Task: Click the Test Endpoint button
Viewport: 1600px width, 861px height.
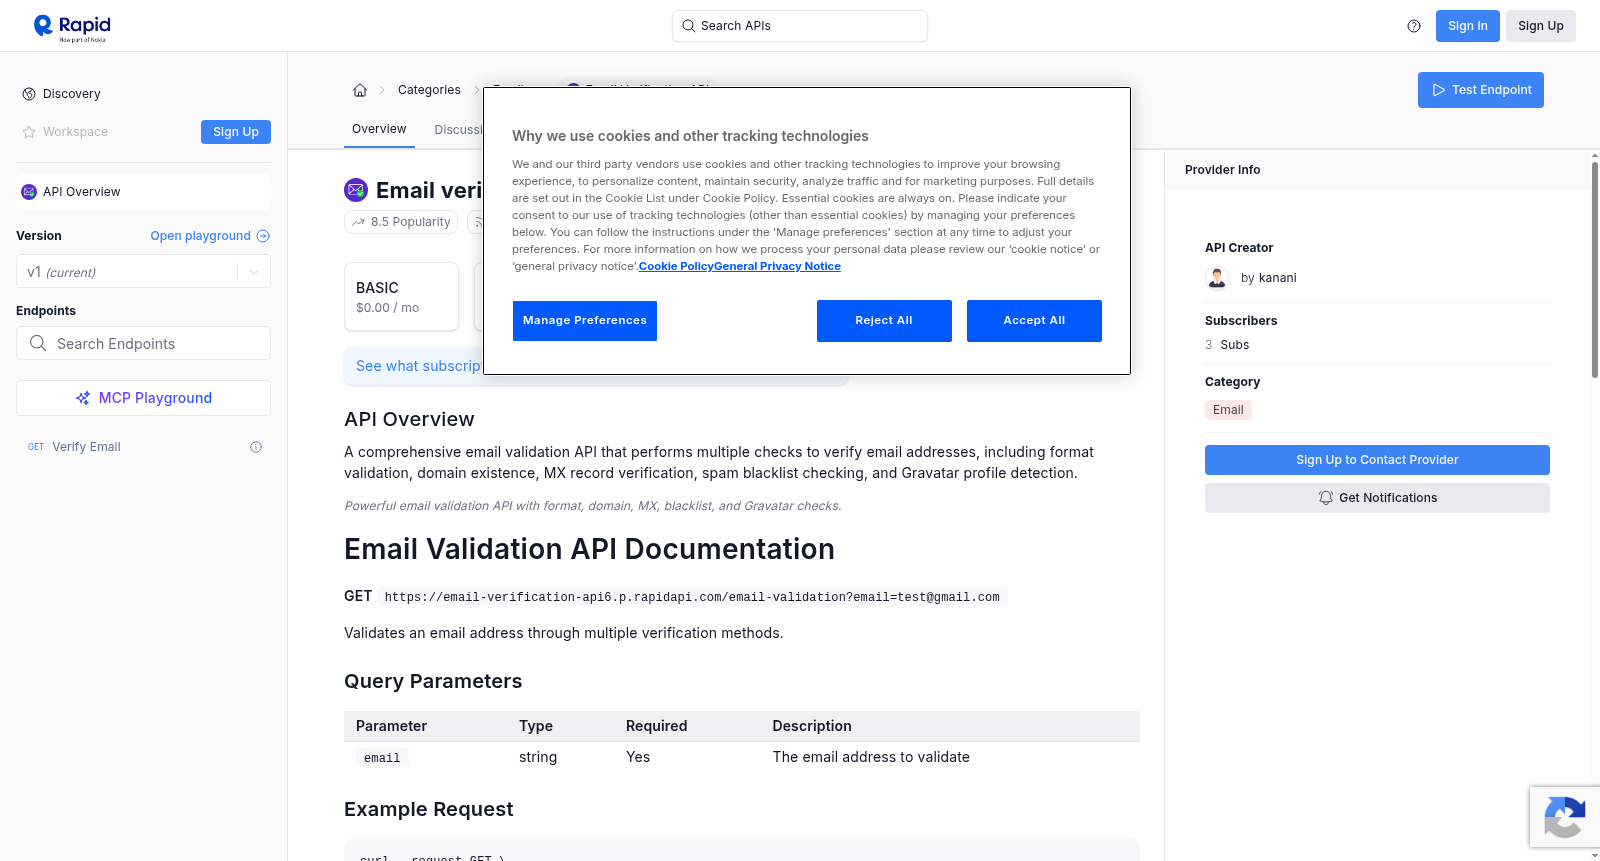Action: point(1480,90)
